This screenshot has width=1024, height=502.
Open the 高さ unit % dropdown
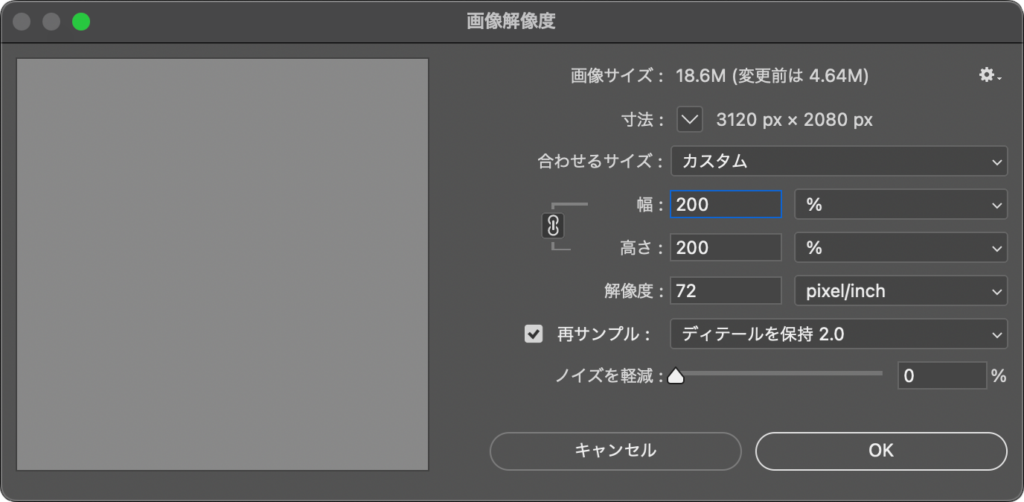pyautogui.click(x=901, y=247)
